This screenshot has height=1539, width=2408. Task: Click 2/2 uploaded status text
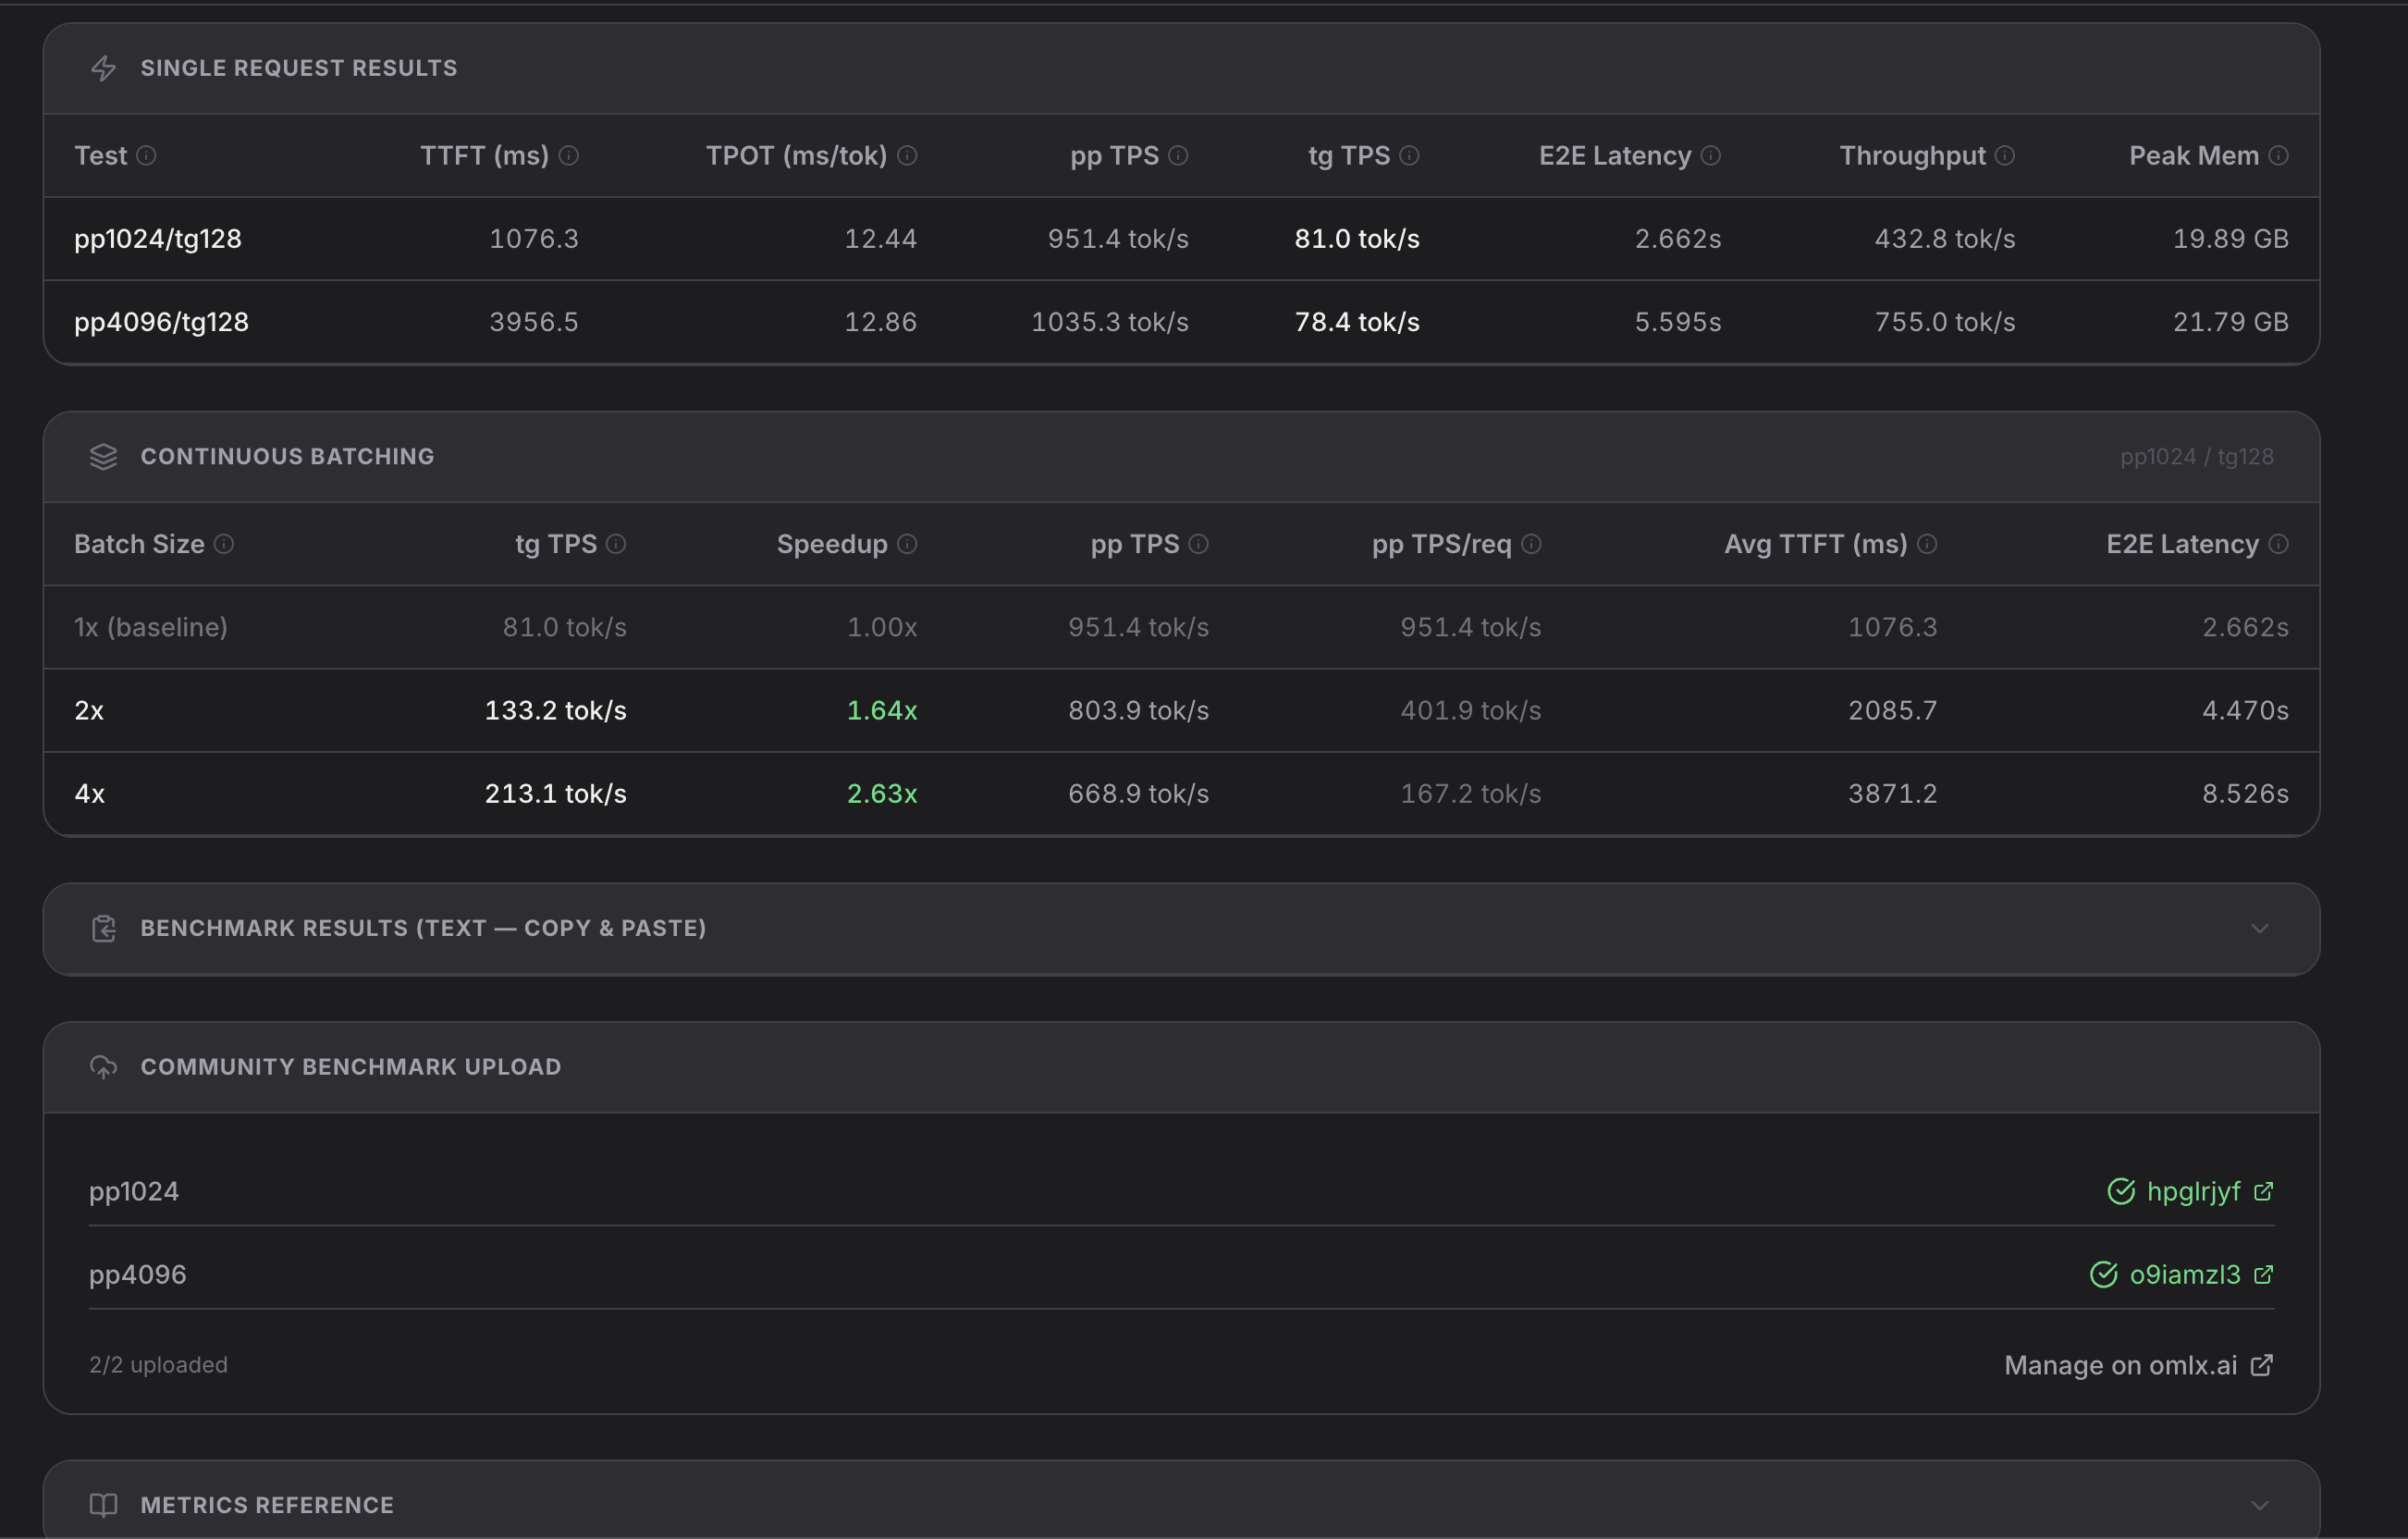click(x=158, y=1366)
